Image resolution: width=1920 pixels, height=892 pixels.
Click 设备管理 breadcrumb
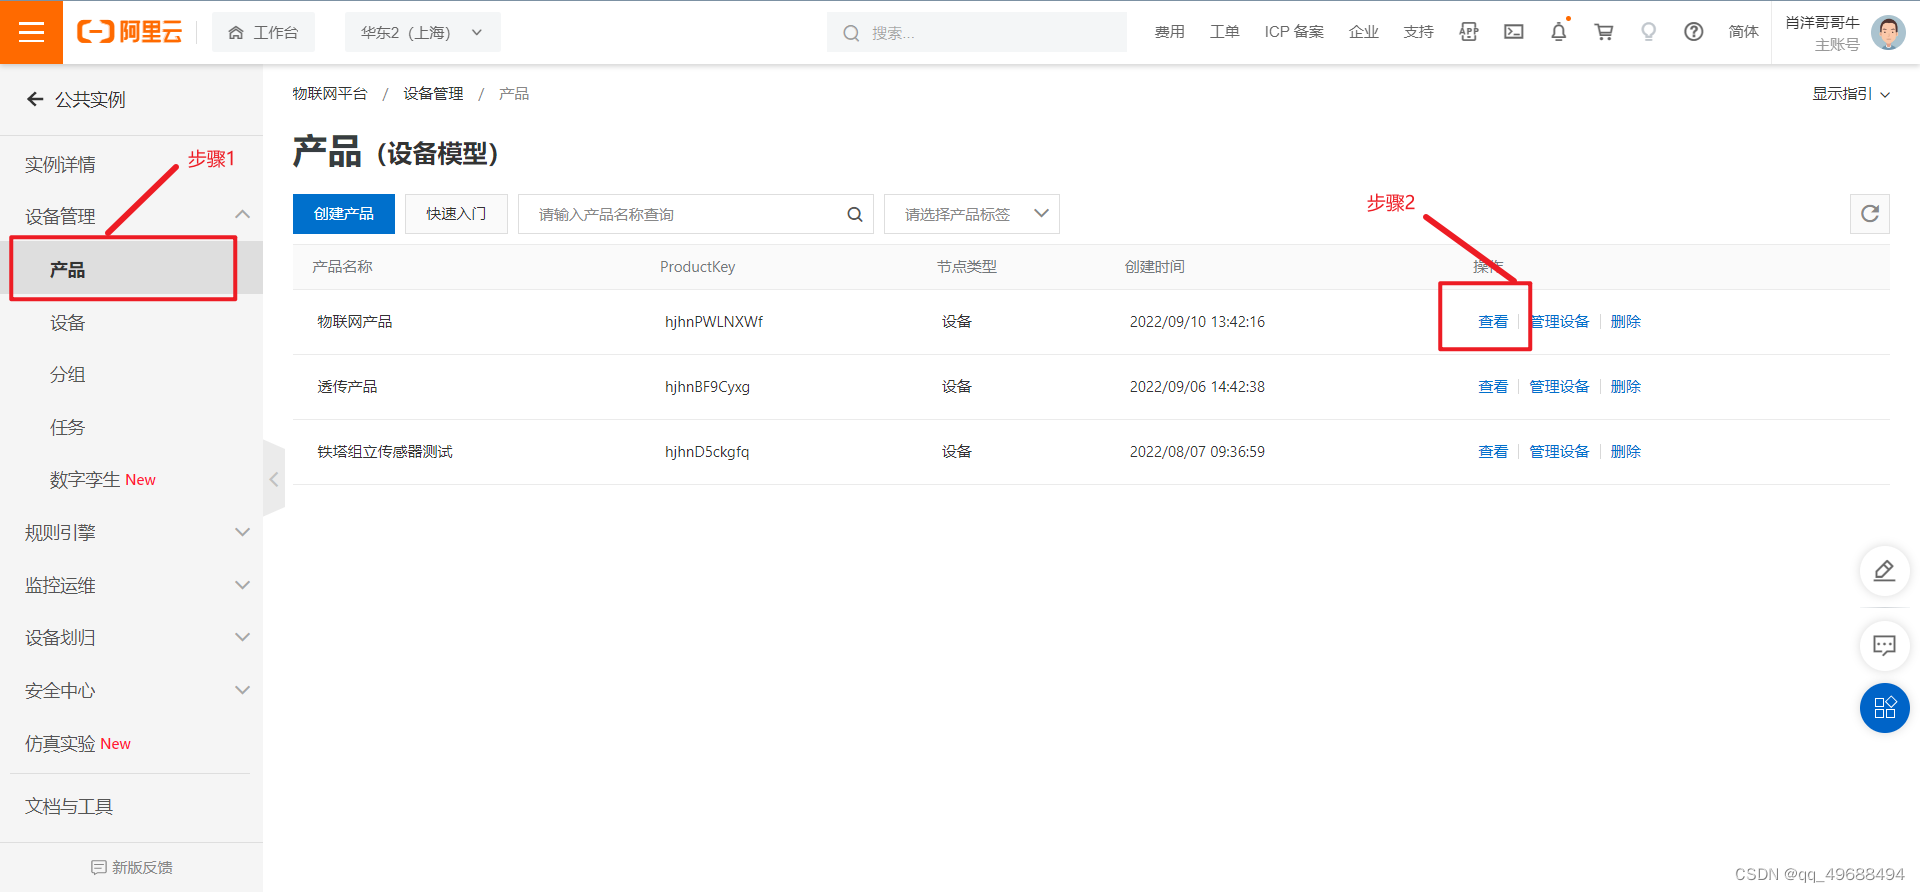433,94
